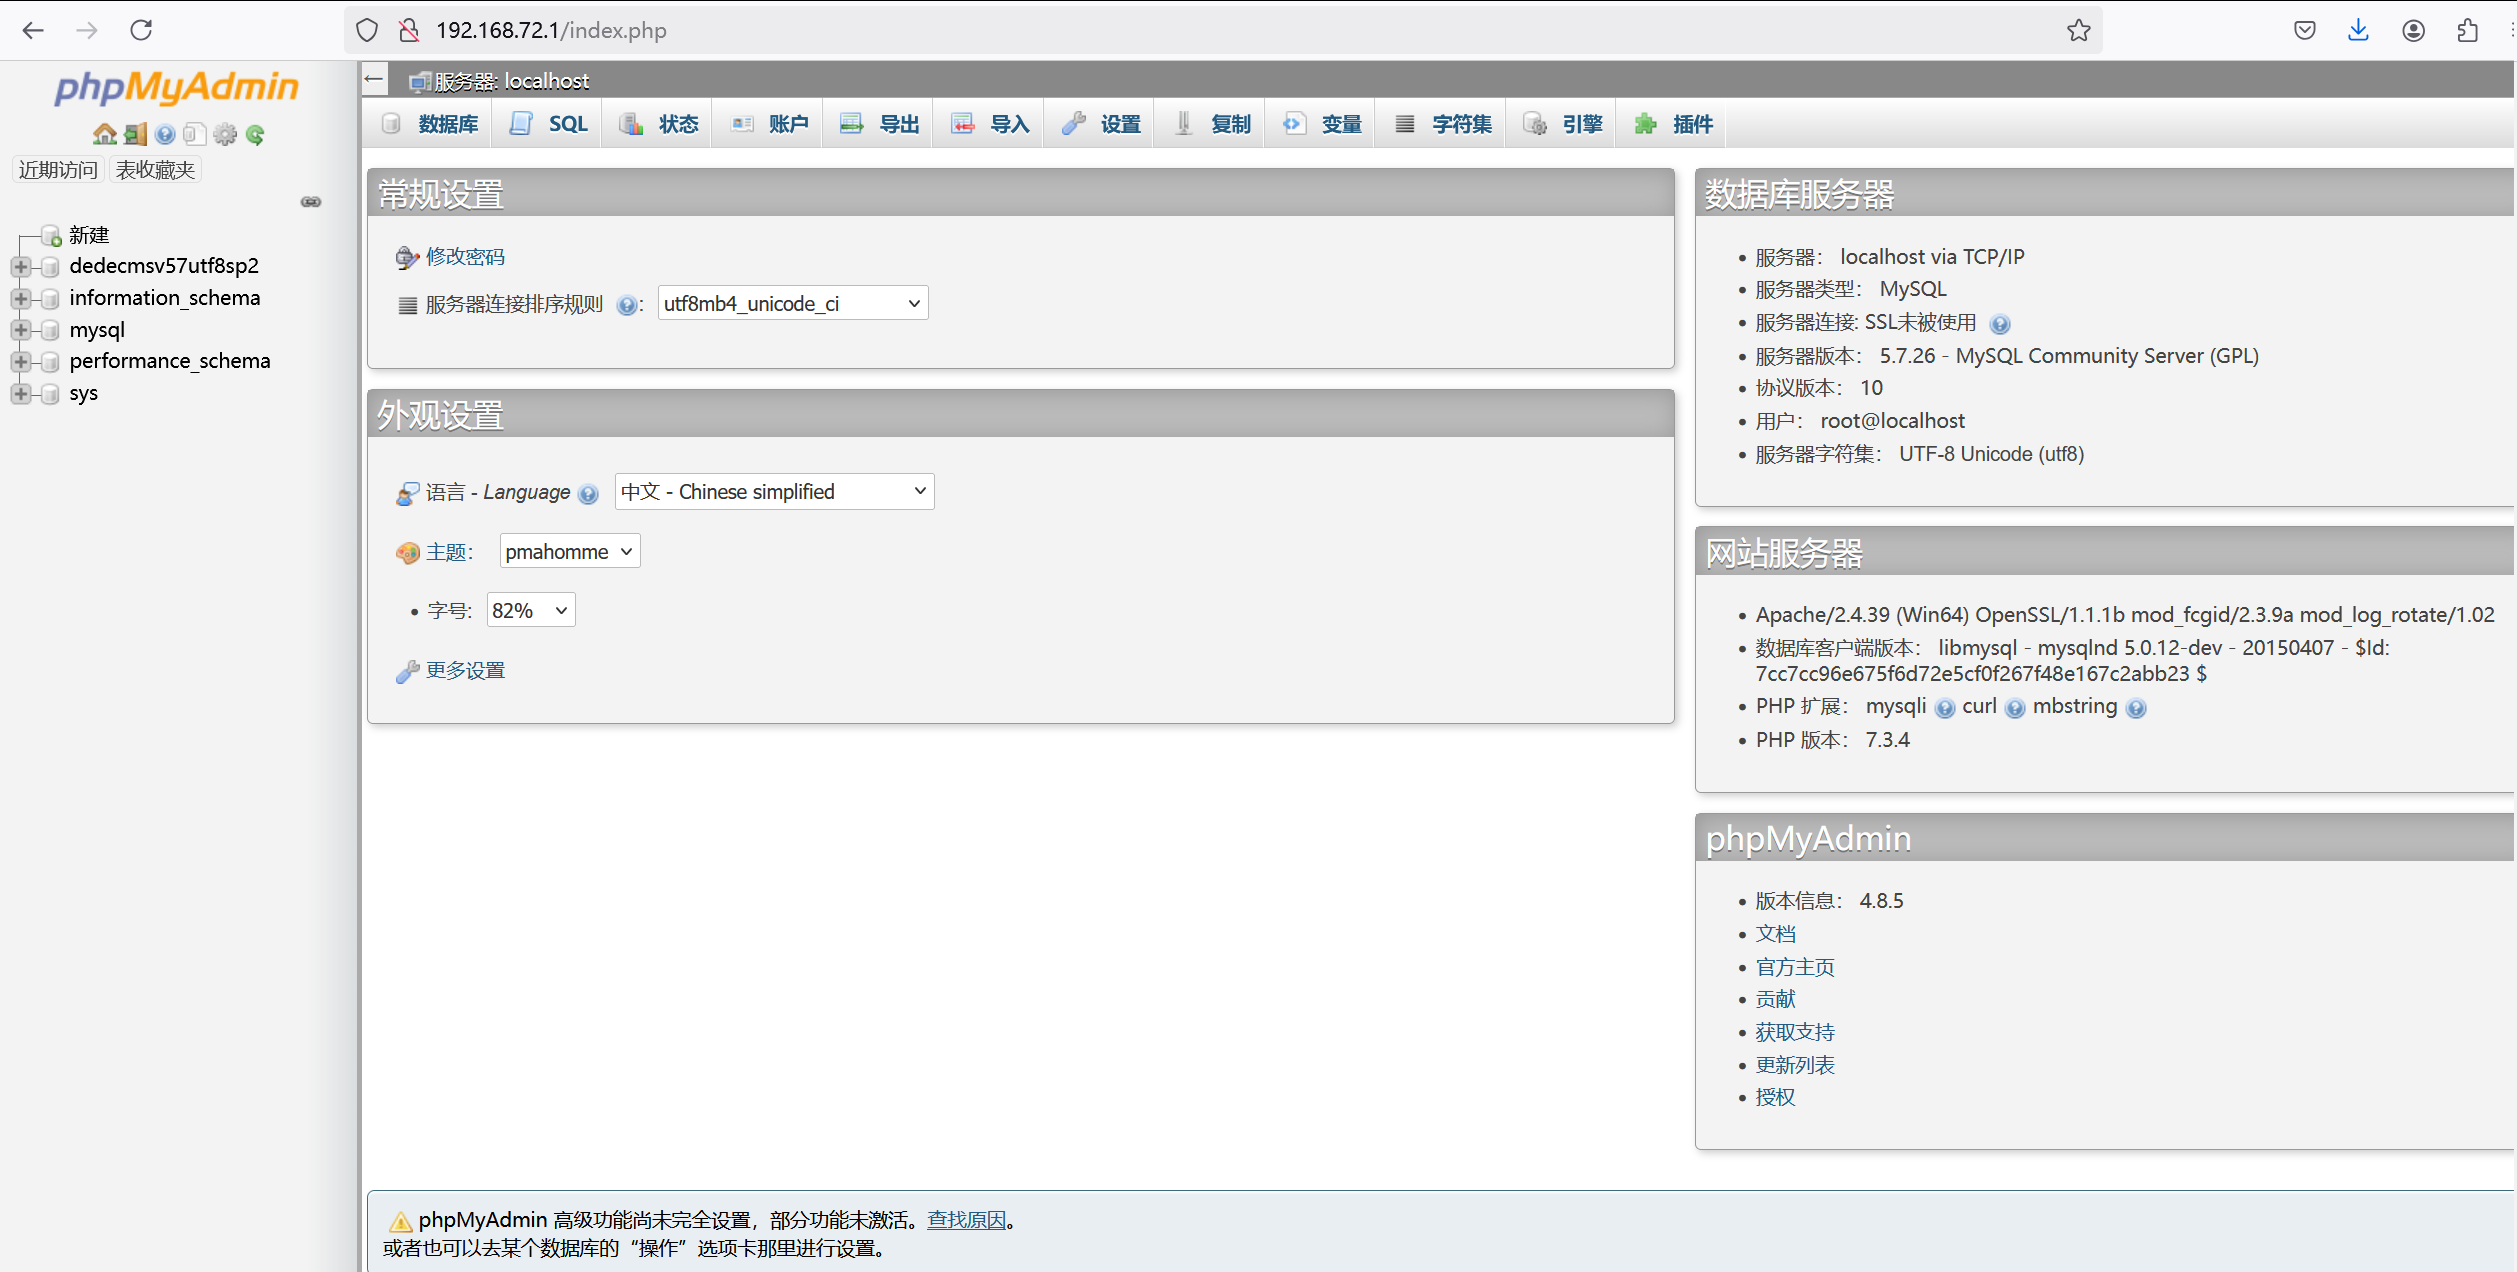
Task: Click database icon beside dedecmsv57utf8sp2
Action: (x=50, y=267)
